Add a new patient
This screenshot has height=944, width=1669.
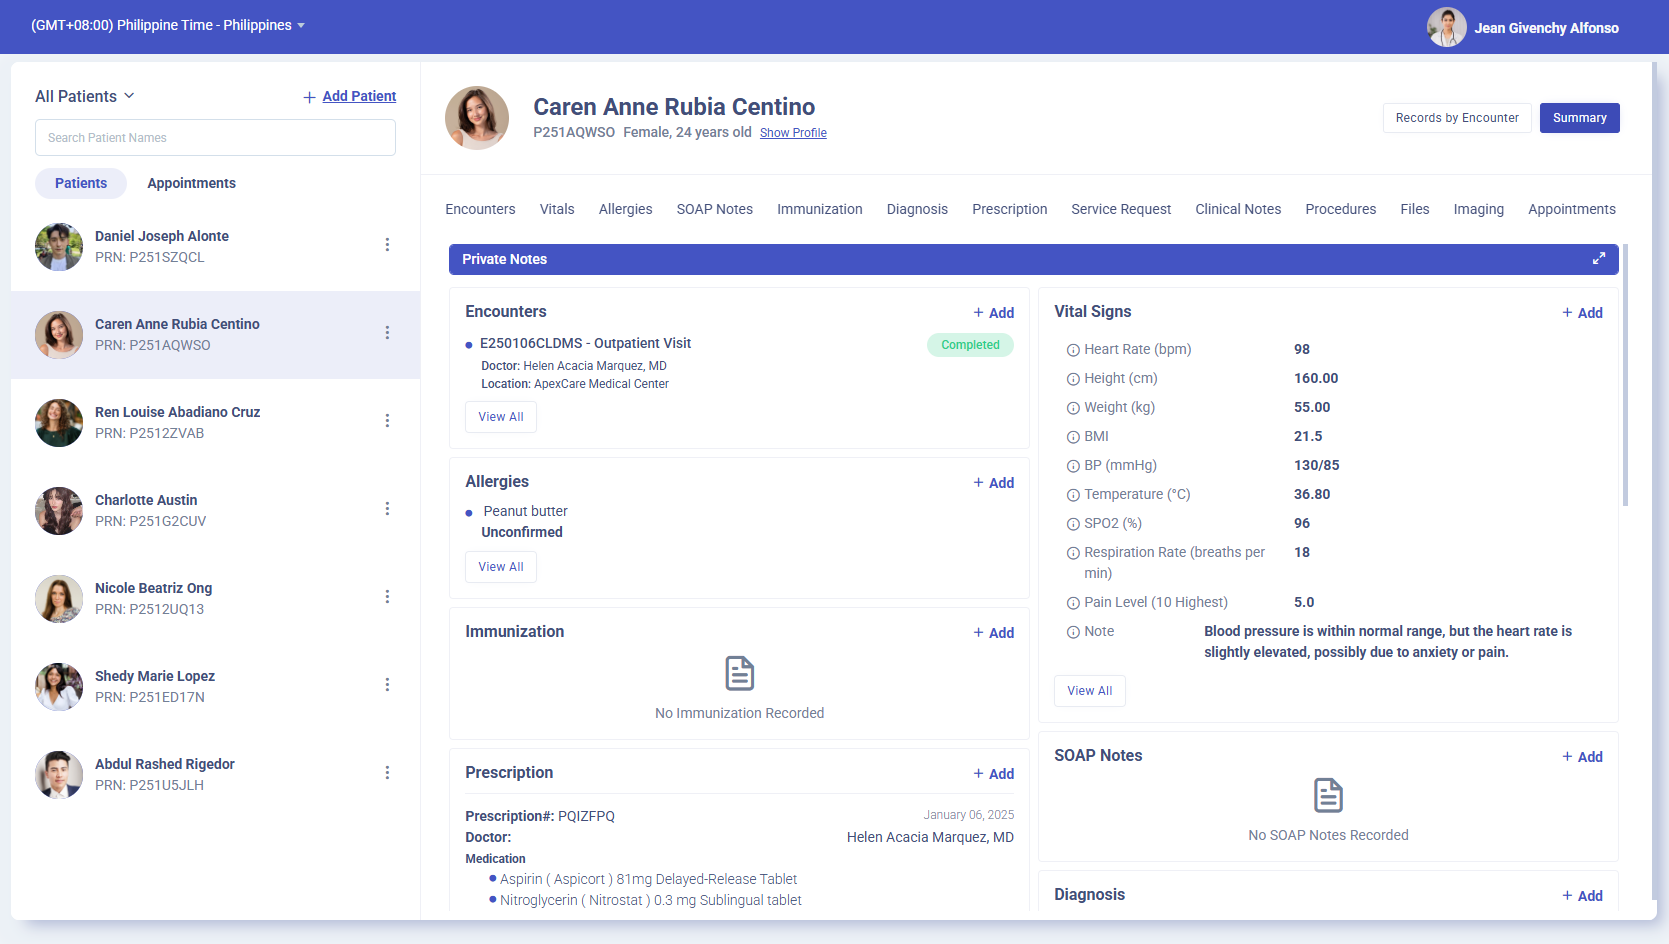pyautogui.click(x=350, y=97)
